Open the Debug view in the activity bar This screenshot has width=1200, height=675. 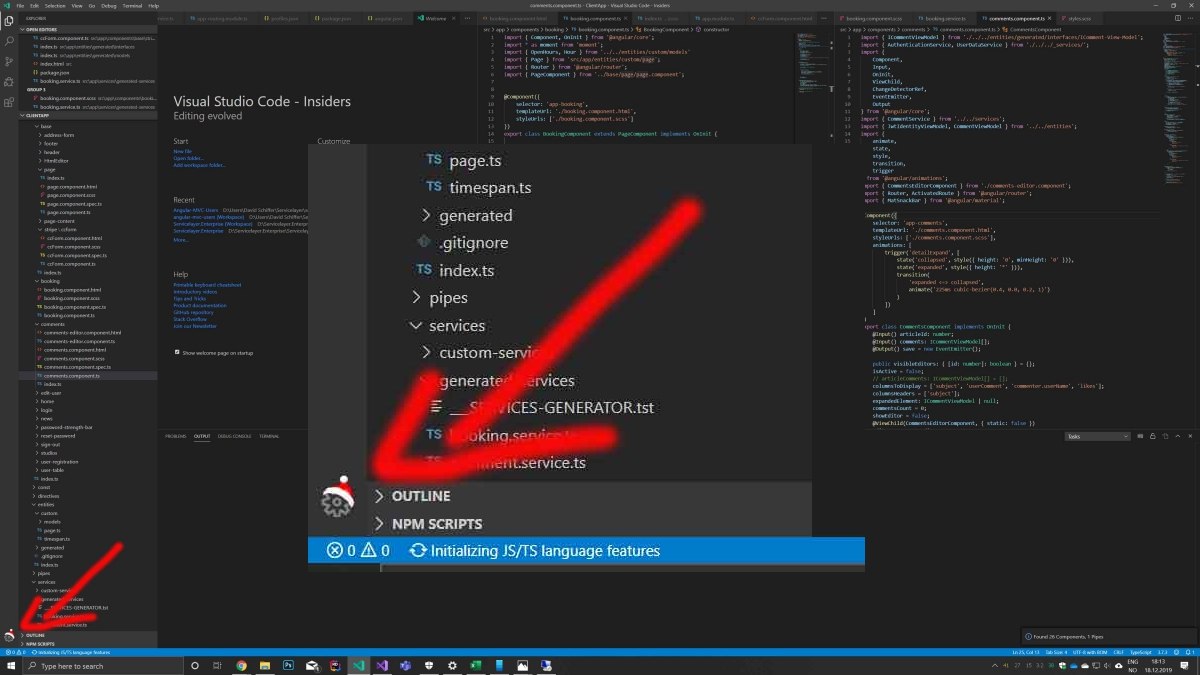click(9, 81)
